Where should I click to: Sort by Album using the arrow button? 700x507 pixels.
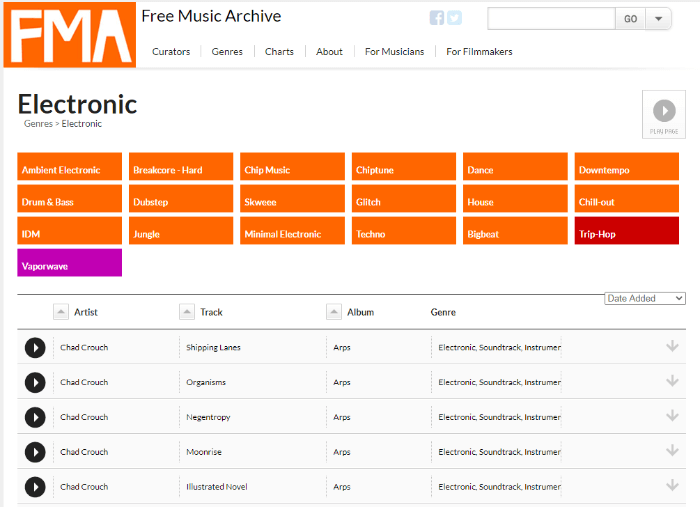[334, 312]
